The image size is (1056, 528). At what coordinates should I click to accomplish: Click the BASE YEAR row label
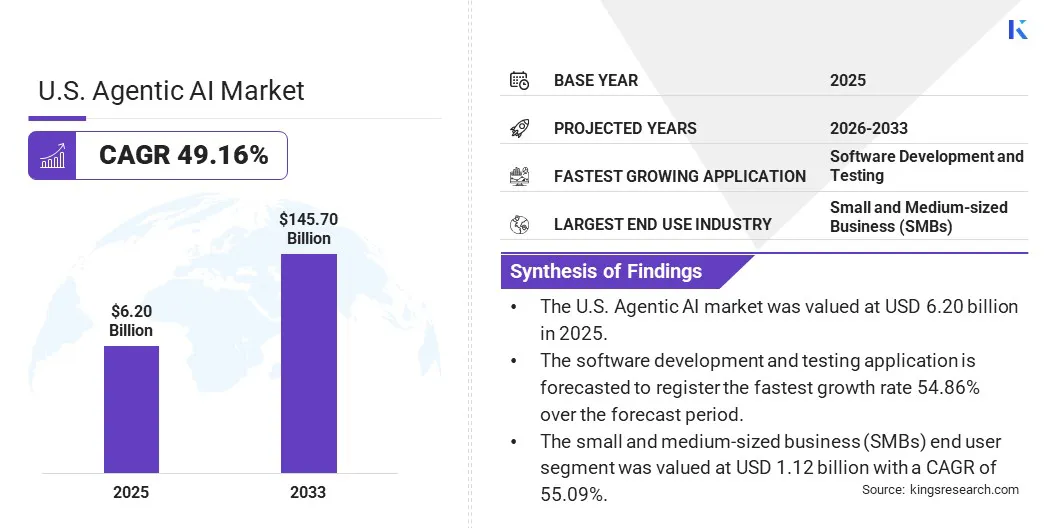pyautogui.click(x=596, y=80)
